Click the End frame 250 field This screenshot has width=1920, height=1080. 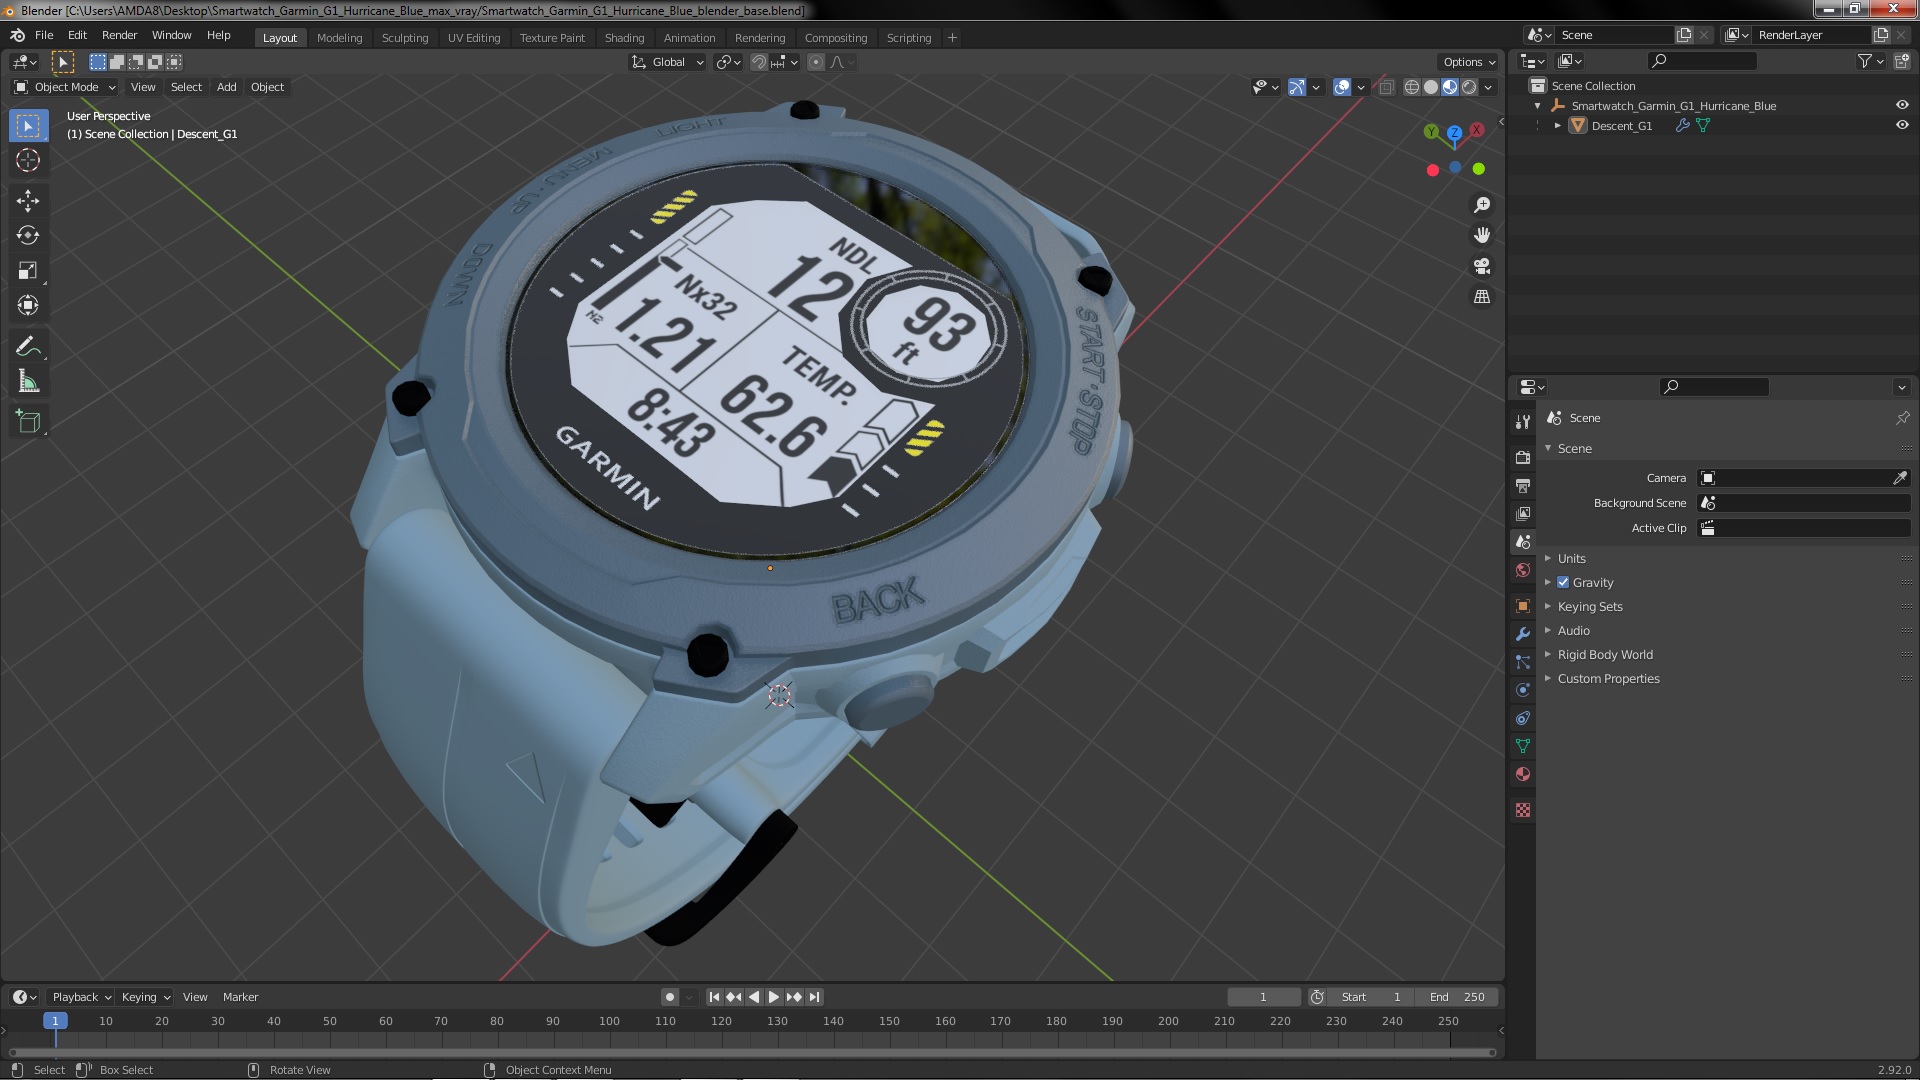tap(1457, 997)
